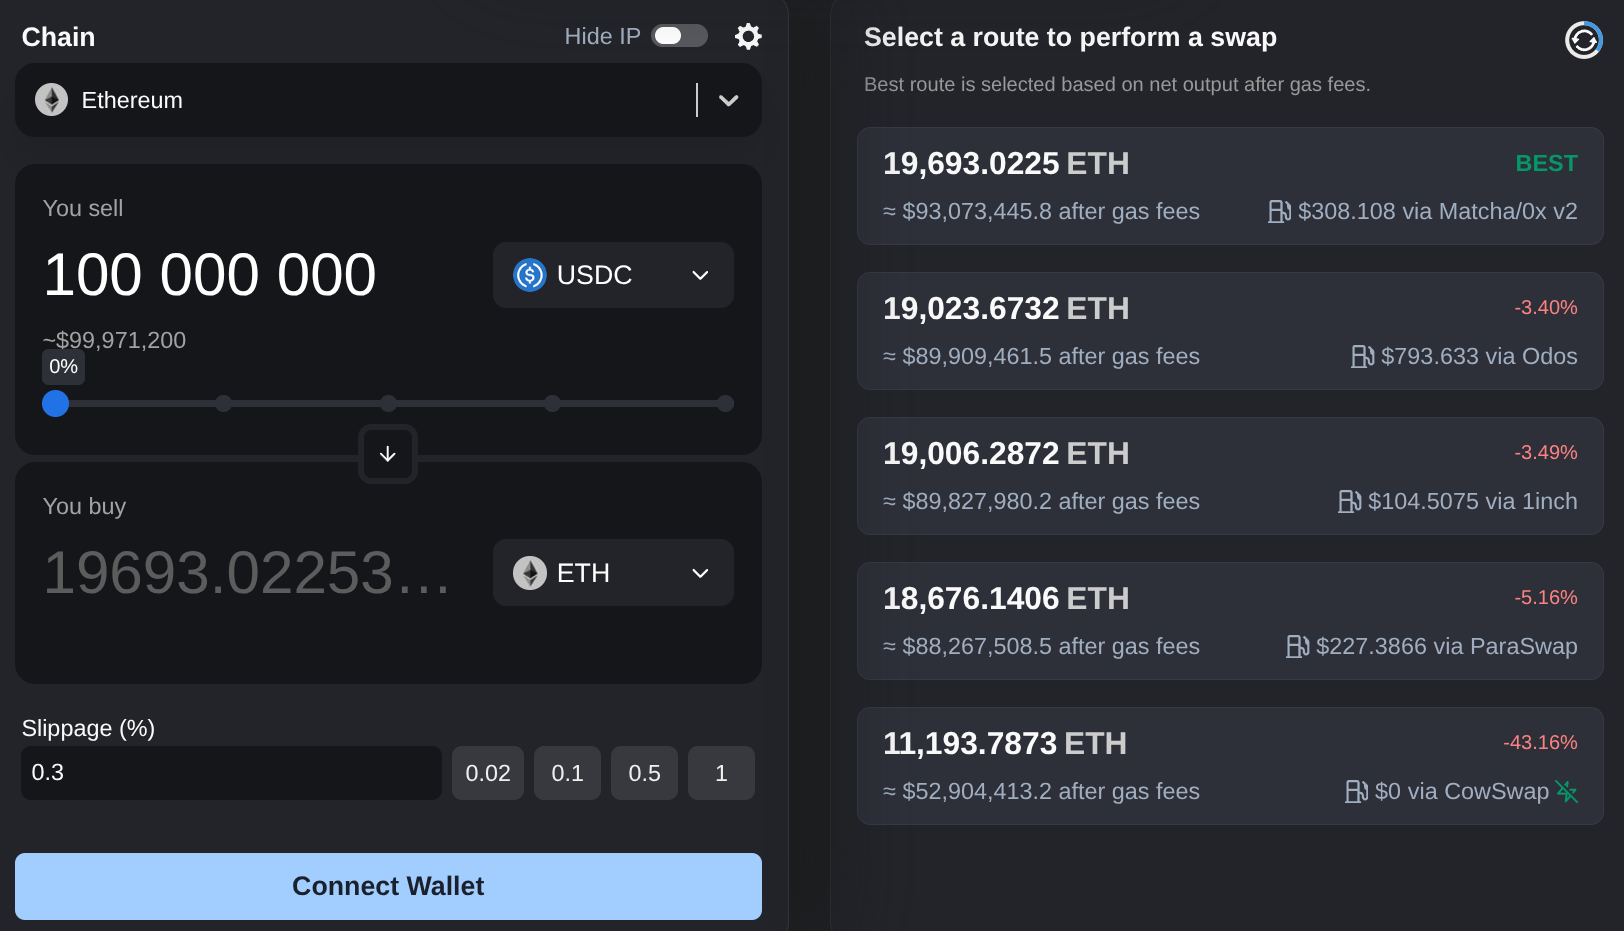Click Connect Wallet button
The width and height of the screenshot is (1624, 931).
(x=388, y=886)
